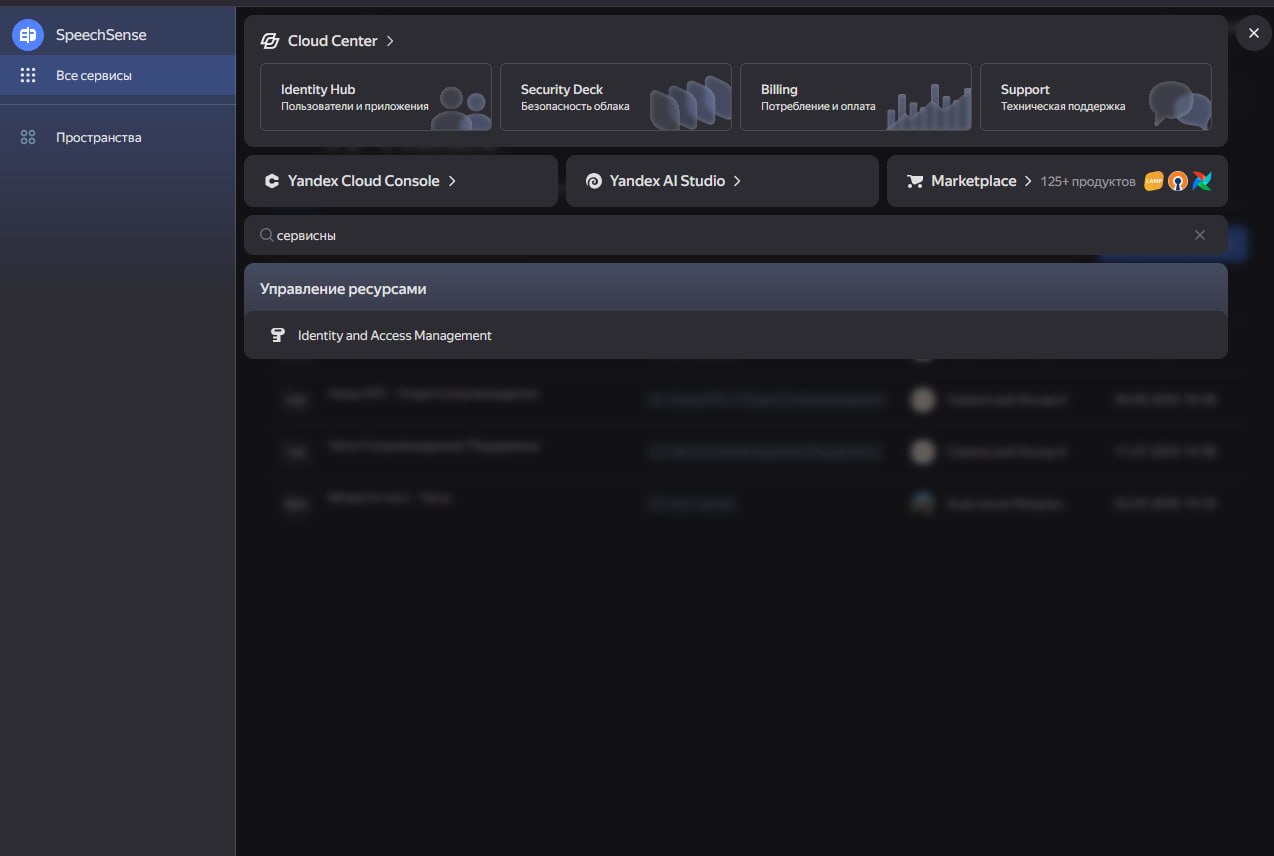Click the chevron next to Yandex AI Studio
This screenshot has width=1274, height=856.
pyautogui.click(x=737, y=181)
